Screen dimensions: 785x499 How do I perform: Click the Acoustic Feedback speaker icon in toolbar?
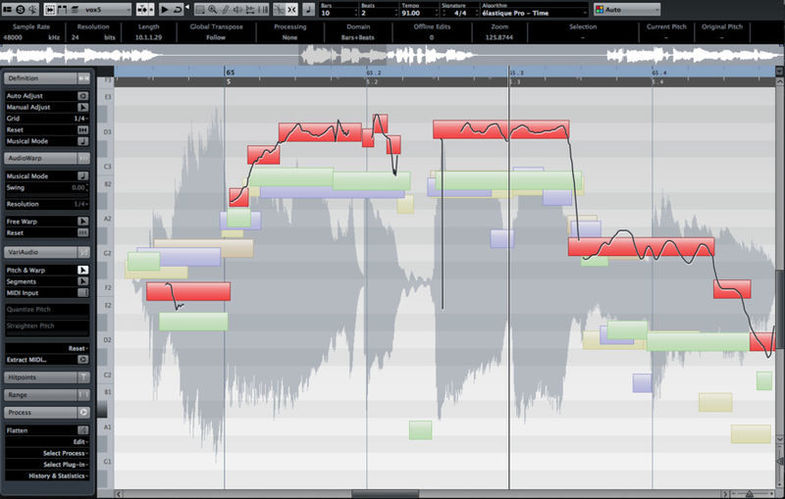coord(34,9)
